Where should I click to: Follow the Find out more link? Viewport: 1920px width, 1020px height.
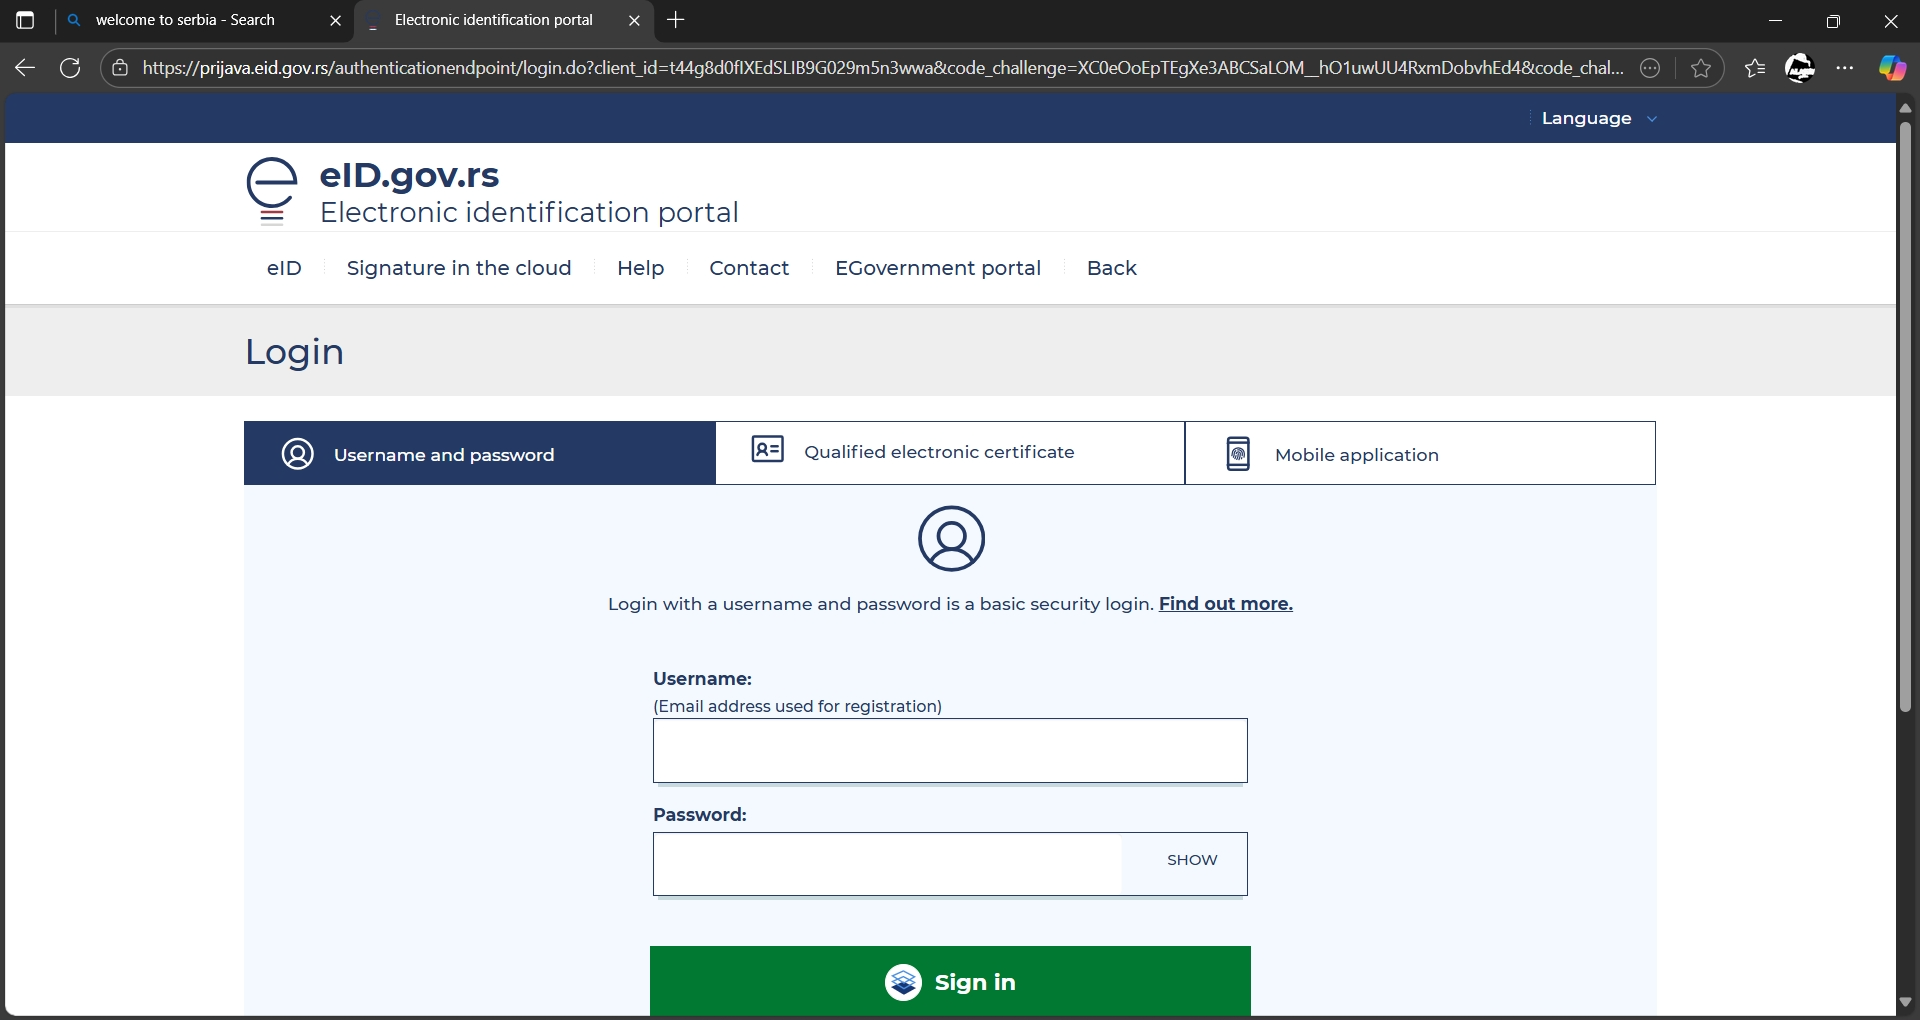tap(1225, 604)
